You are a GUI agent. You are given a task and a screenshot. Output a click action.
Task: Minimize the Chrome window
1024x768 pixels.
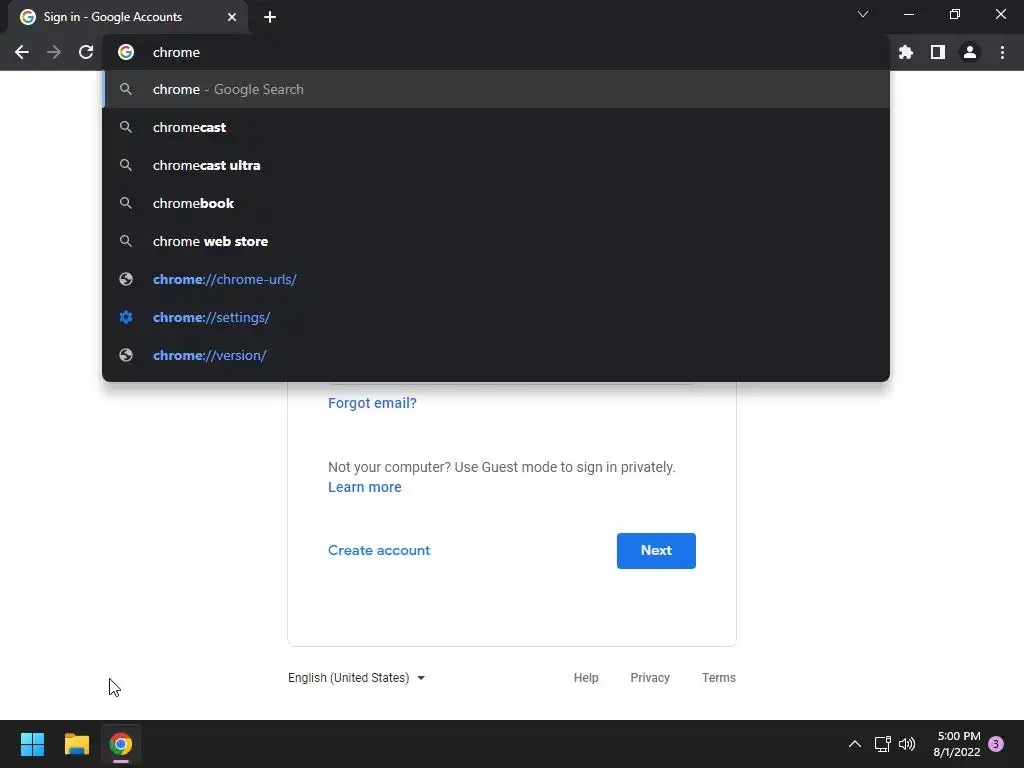pyautogui.click(x=909, y=14)
